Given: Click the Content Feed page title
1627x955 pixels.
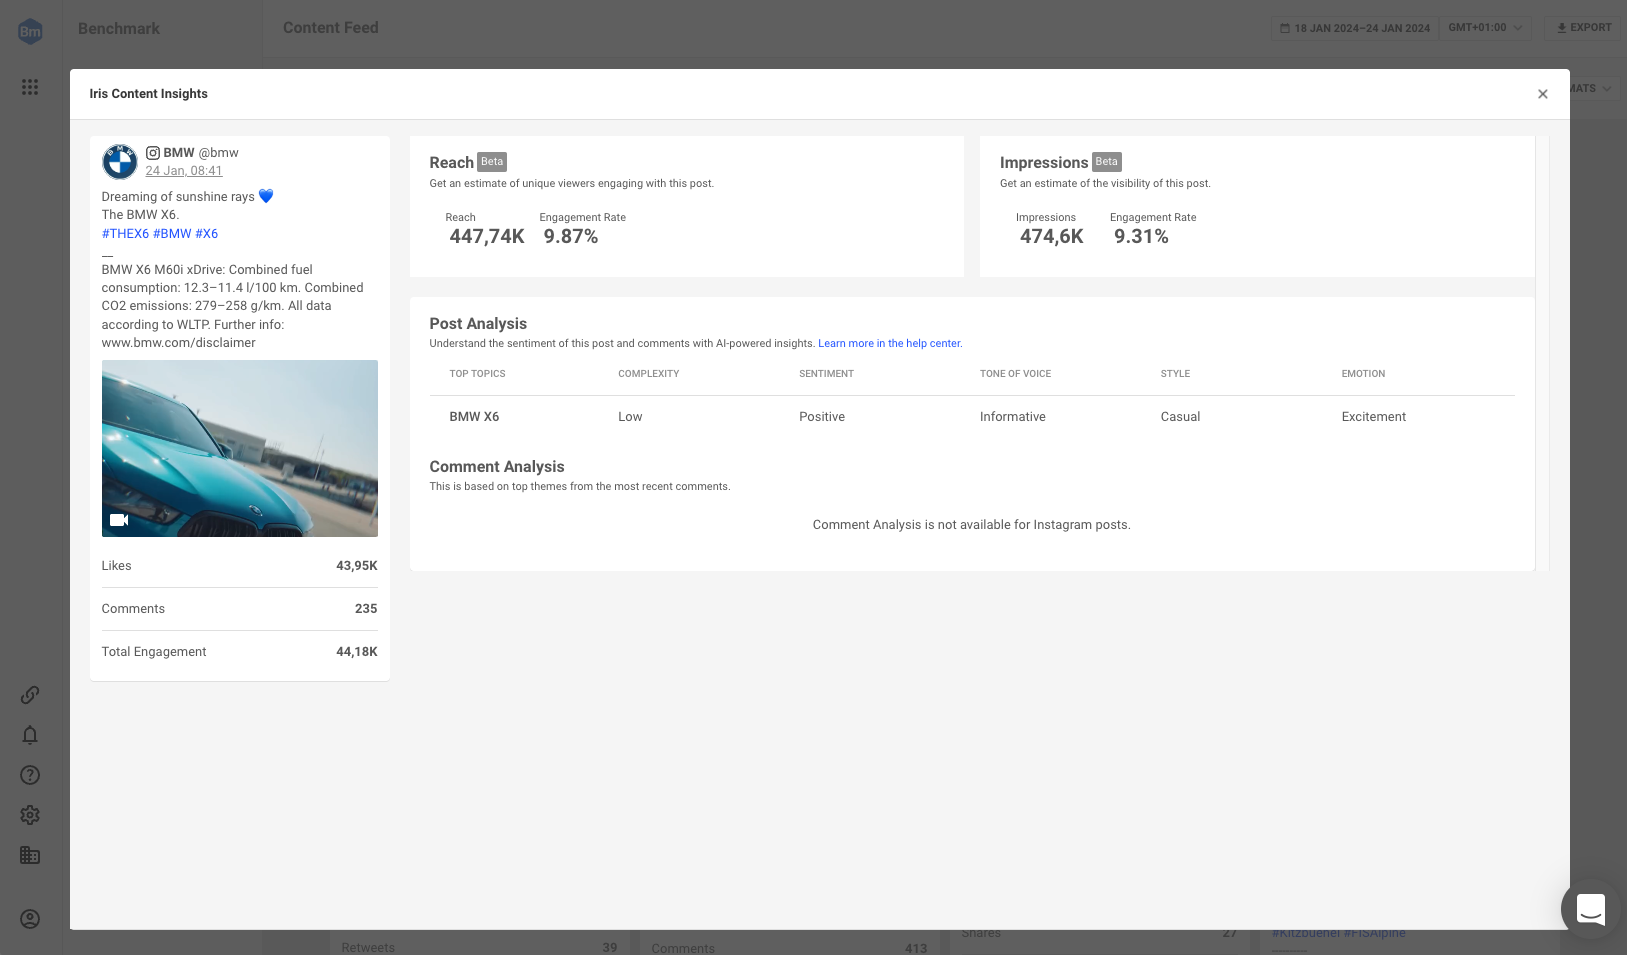Looking at the screenshot, I should coord(331,28).
